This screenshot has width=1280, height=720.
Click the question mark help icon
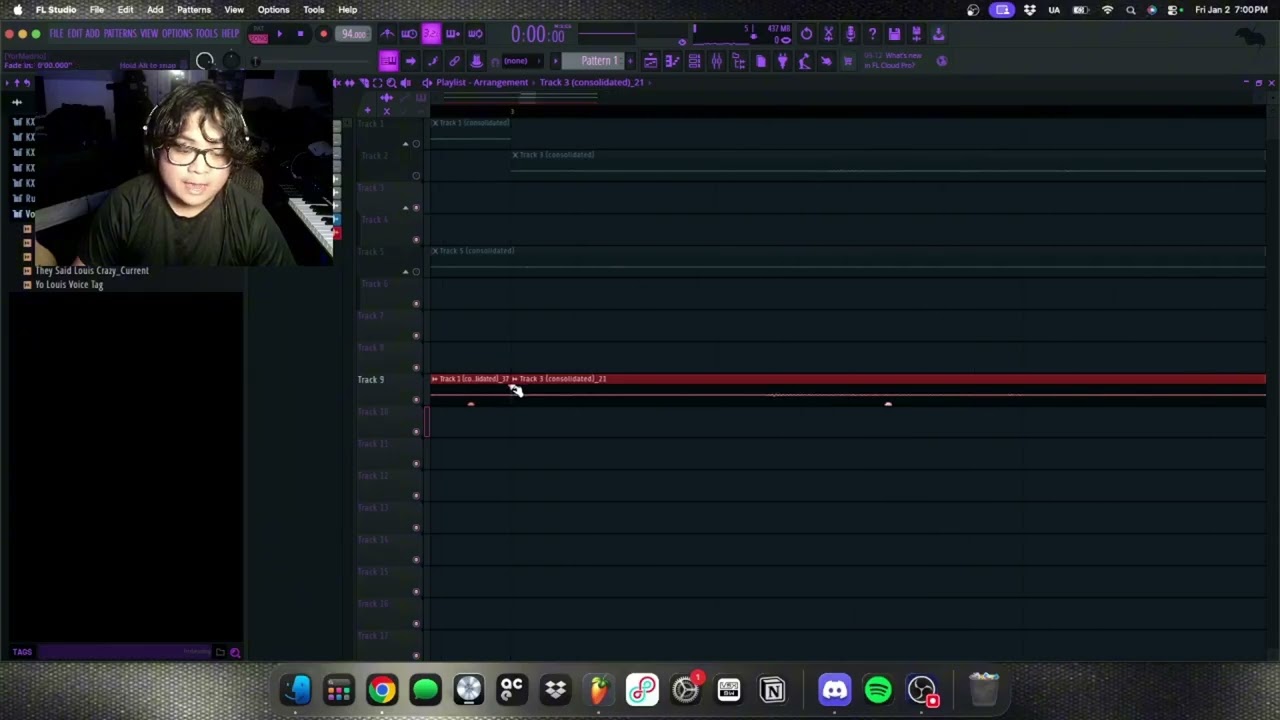click(872, 34)
